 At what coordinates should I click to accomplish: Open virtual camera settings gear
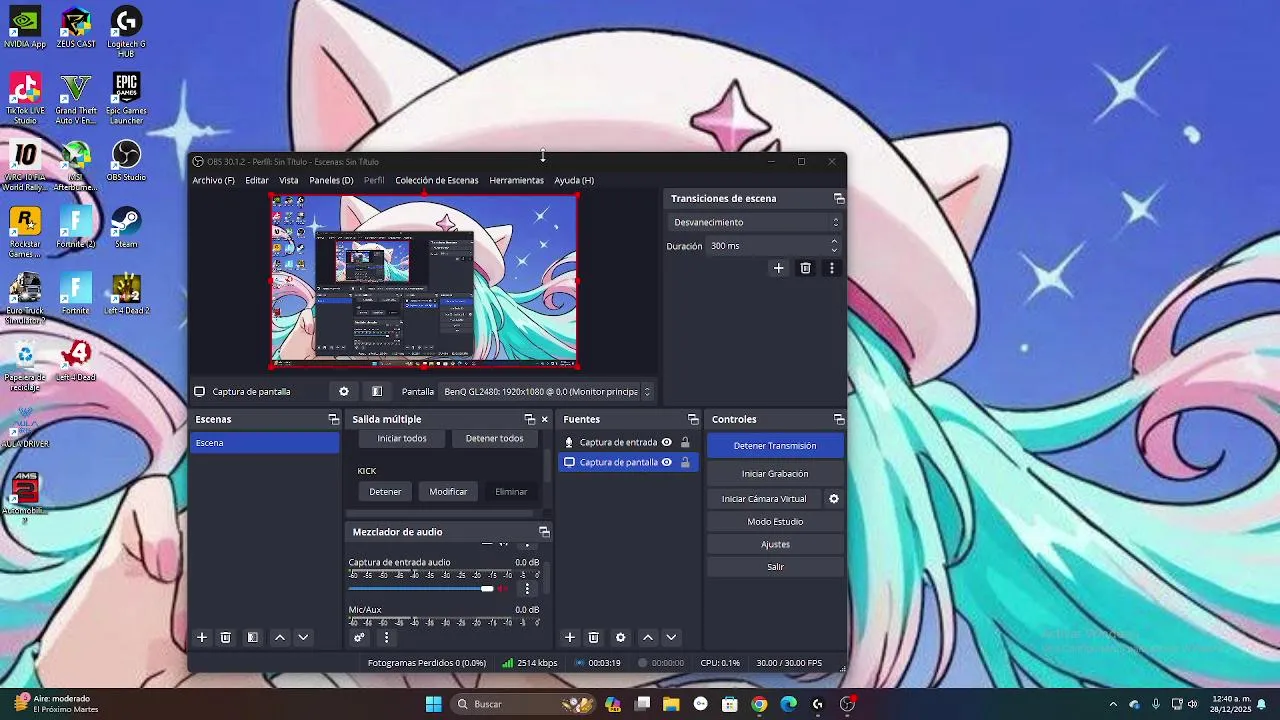pyautogui.click(x=834, y=499)
